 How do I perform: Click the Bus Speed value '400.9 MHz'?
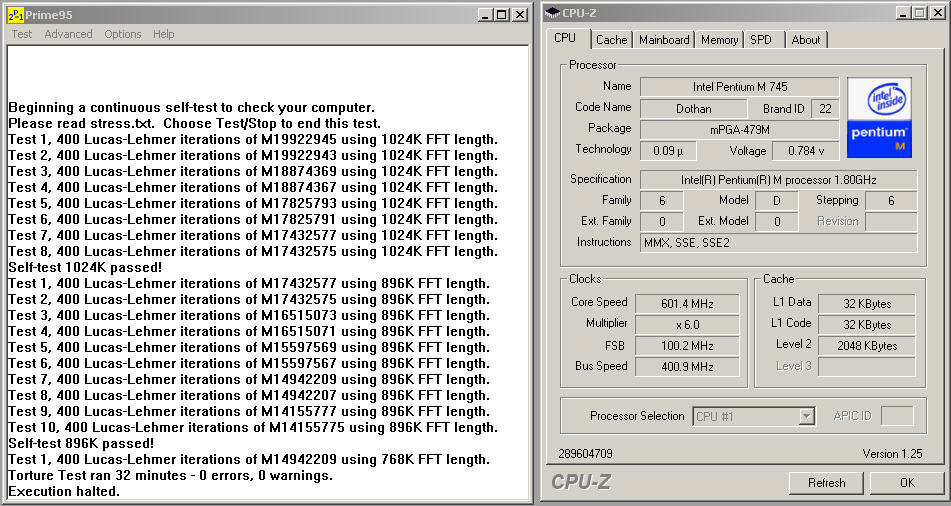pyautogui.click(x=687, y=367)
